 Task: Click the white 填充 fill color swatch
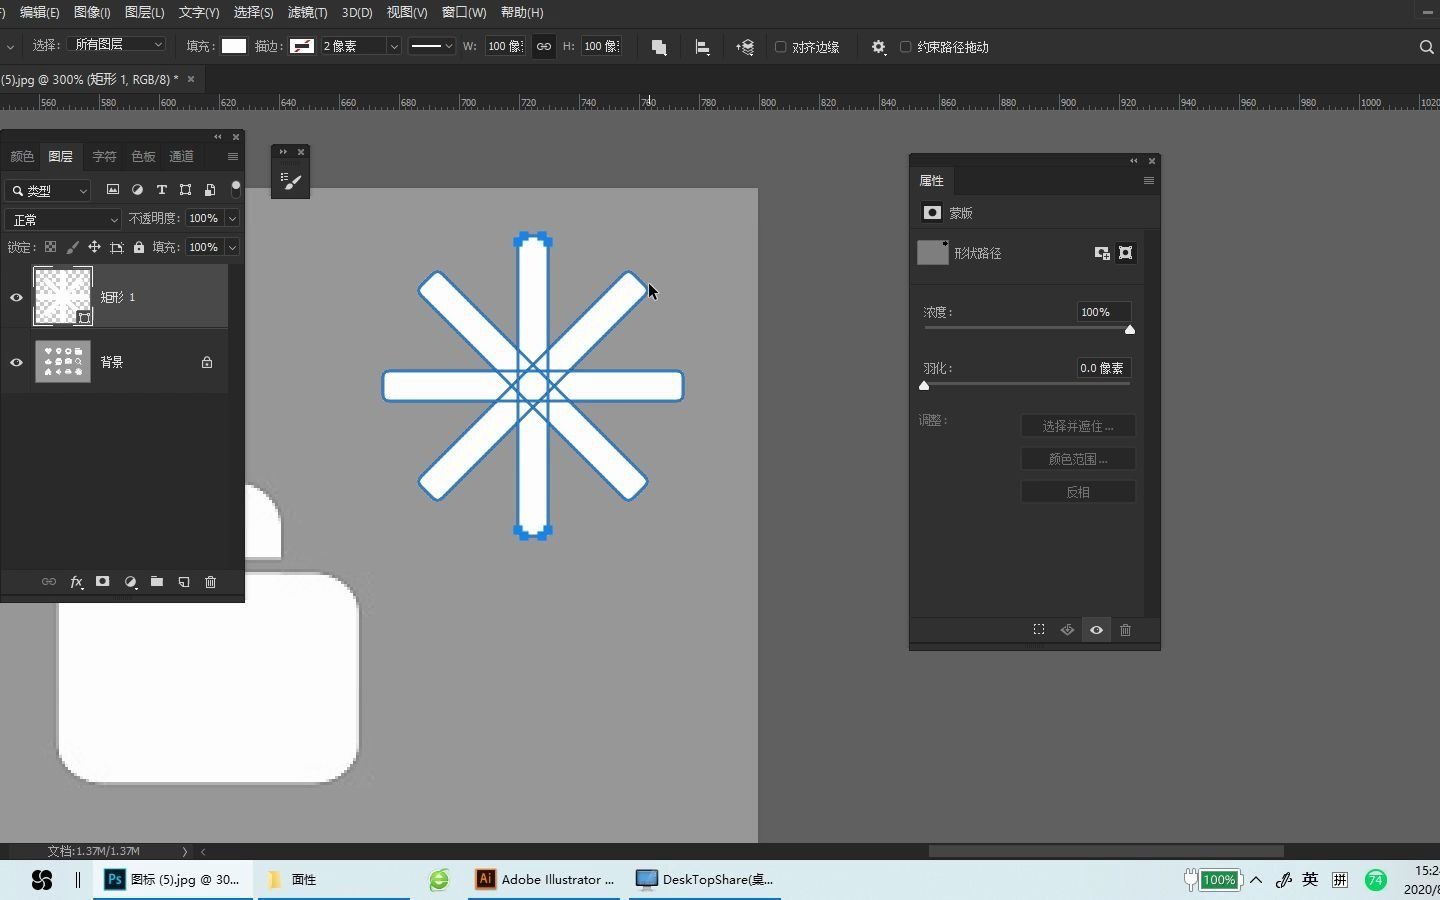234,46
